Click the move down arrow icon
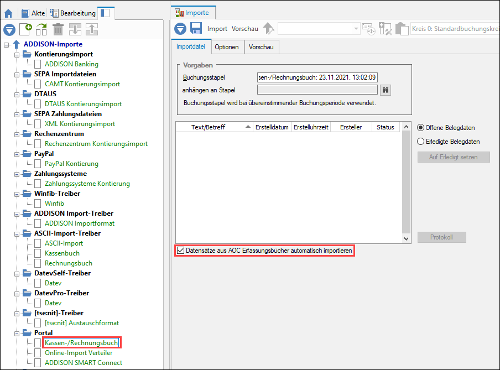Screen dimensions: 500x370 pyautogui.click(x=75, y=29)
